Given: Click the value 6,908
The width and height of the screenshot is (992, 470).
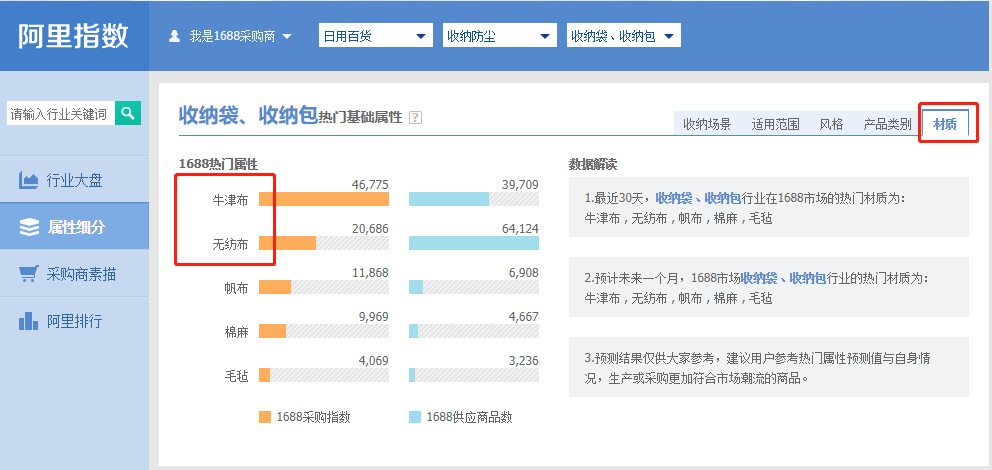Looking at the screenshot, I should pos(524,273).
